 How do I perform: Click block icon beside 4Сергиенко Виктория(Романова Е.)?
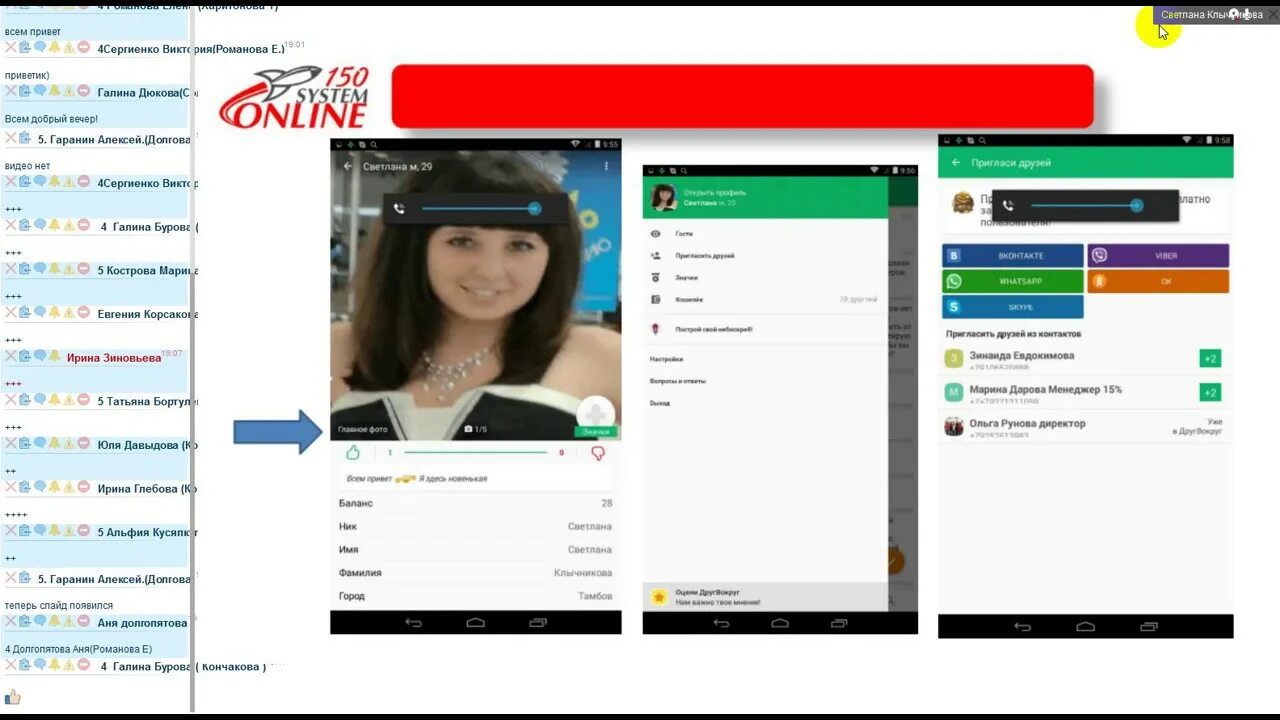(84, 47)
